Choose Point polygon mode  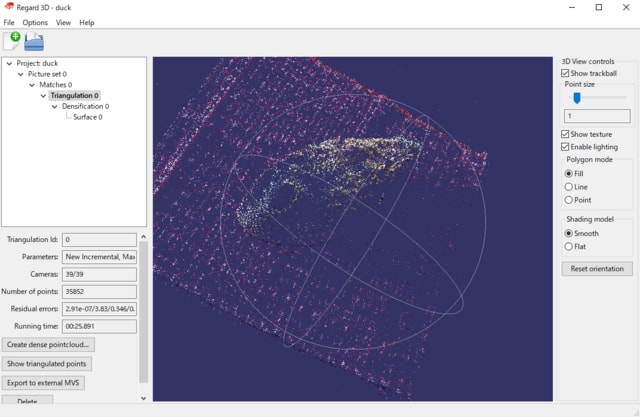[x=569, y=200]
